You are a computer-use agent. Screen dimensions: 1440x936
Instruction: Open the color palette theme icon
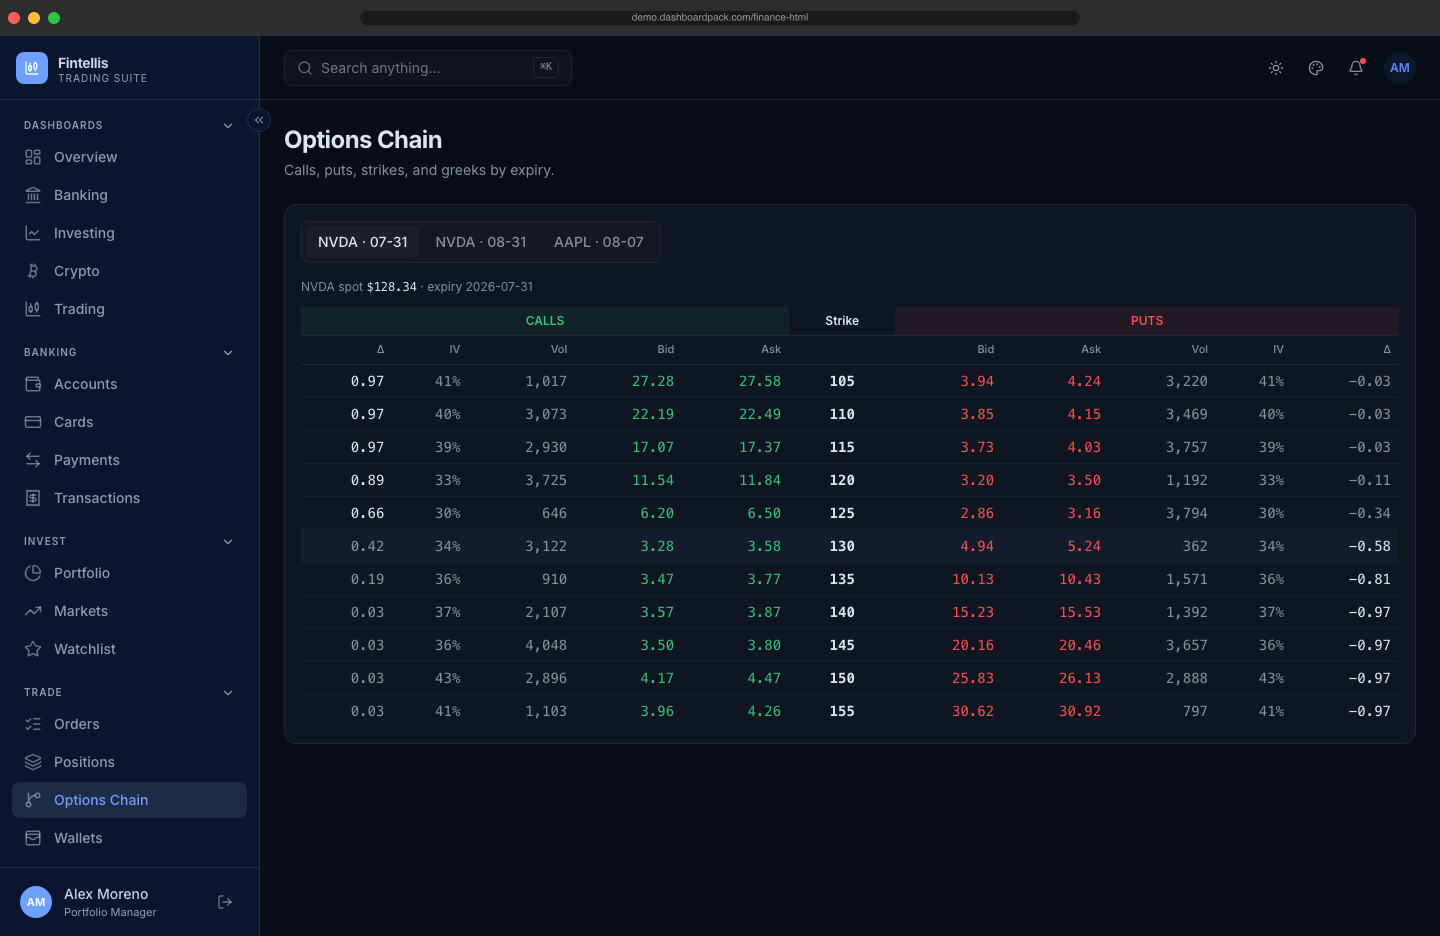pyautogui.click(x=1316, y=68)
